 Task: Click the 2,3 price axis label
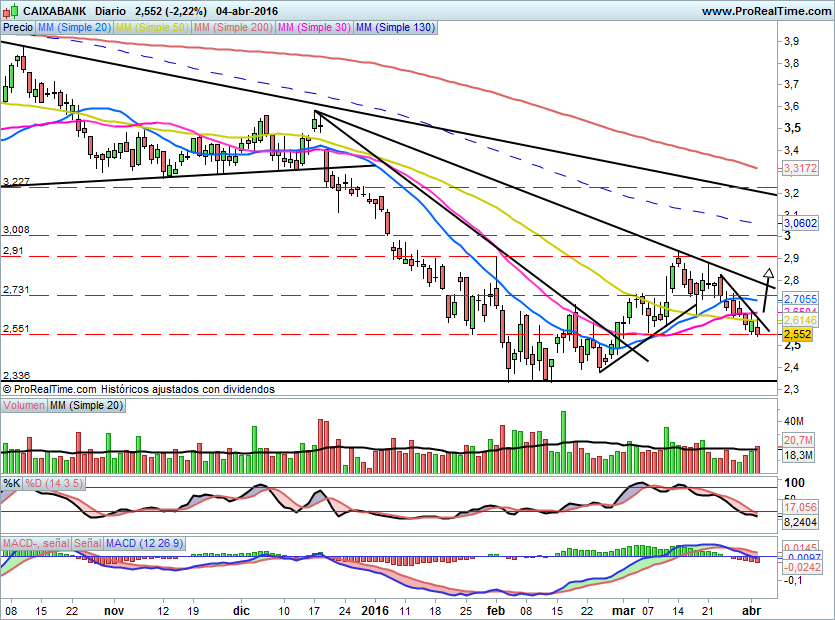click(x=792, y=389)
